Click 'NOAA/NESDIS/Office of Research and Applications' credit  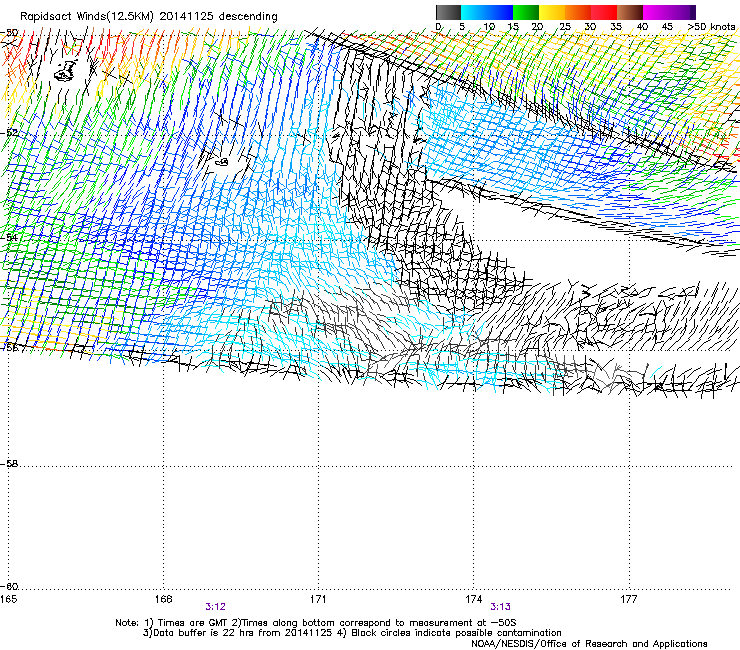(x=589, y=644)
